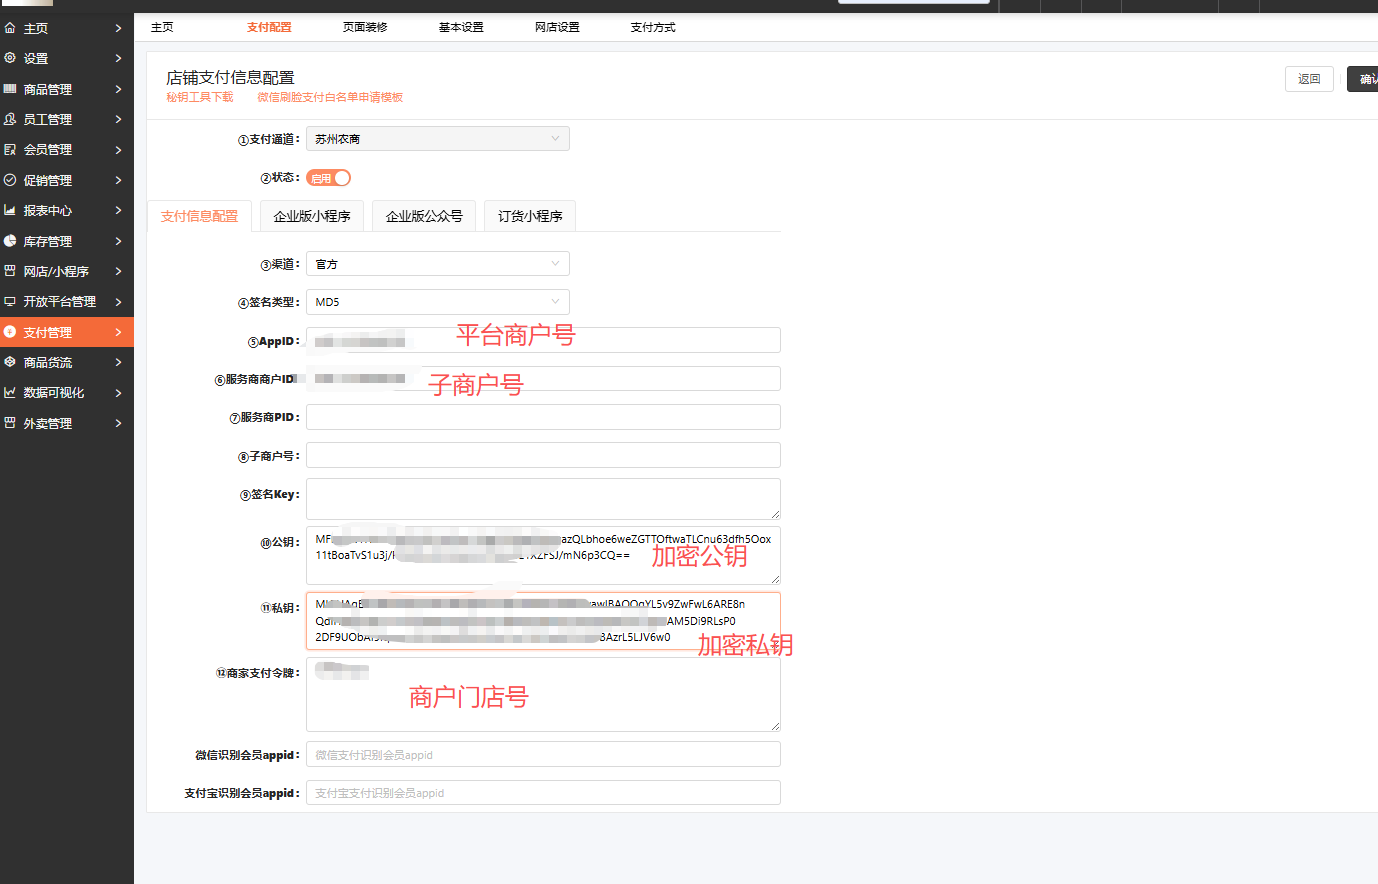Switch to the 支付方式 top tab
This screenshot has width=1378, height=884.
pos(653,27)
